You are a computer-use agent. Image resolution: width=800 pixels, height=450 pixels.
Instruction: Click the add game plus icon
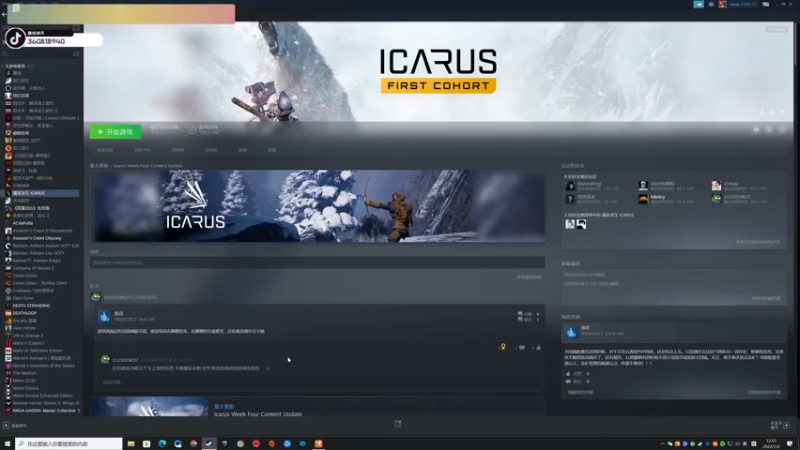pos(6,426)
